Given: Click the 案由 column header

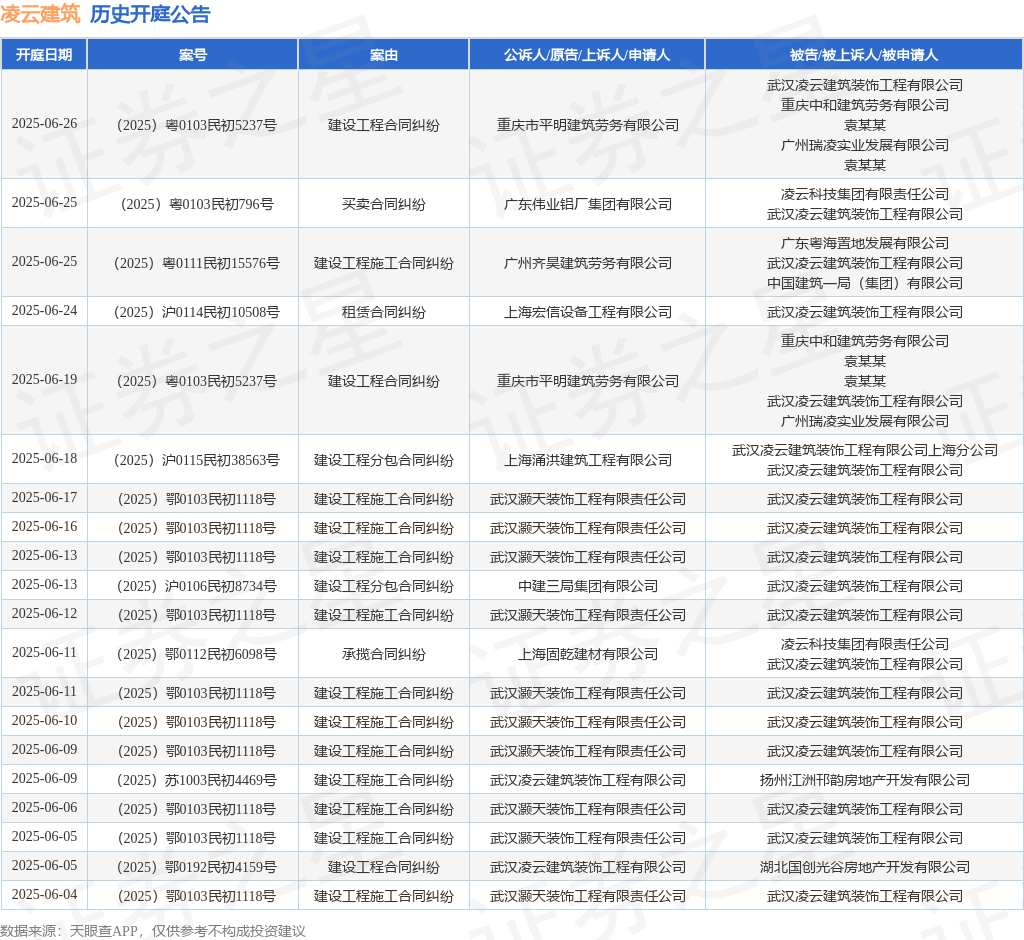Looking at the screenshot, I should tap(383, 55).
